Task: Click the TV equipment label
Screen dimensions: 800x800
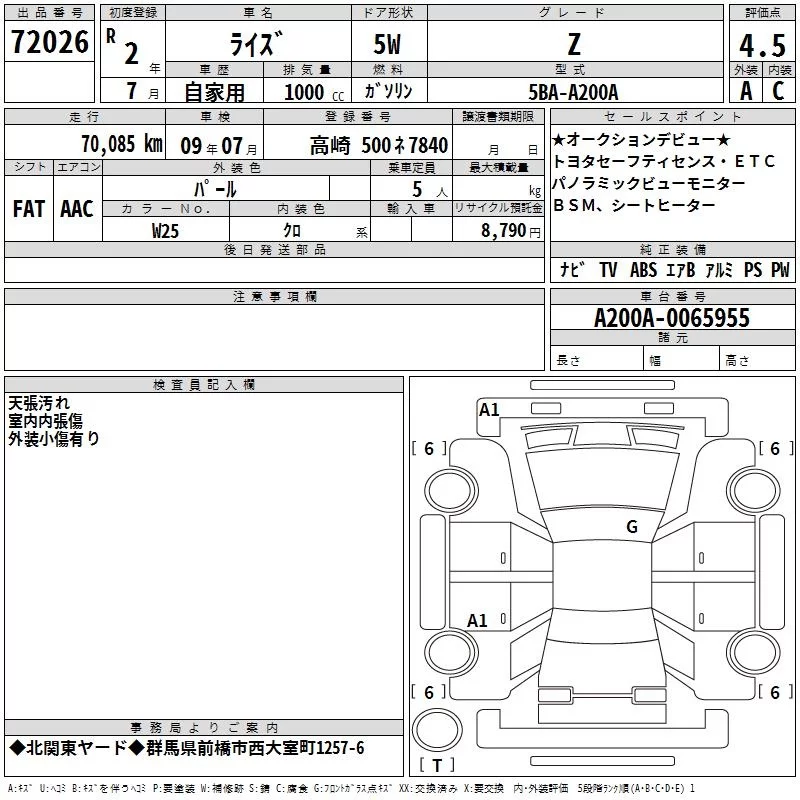Action: coord(608,269)
